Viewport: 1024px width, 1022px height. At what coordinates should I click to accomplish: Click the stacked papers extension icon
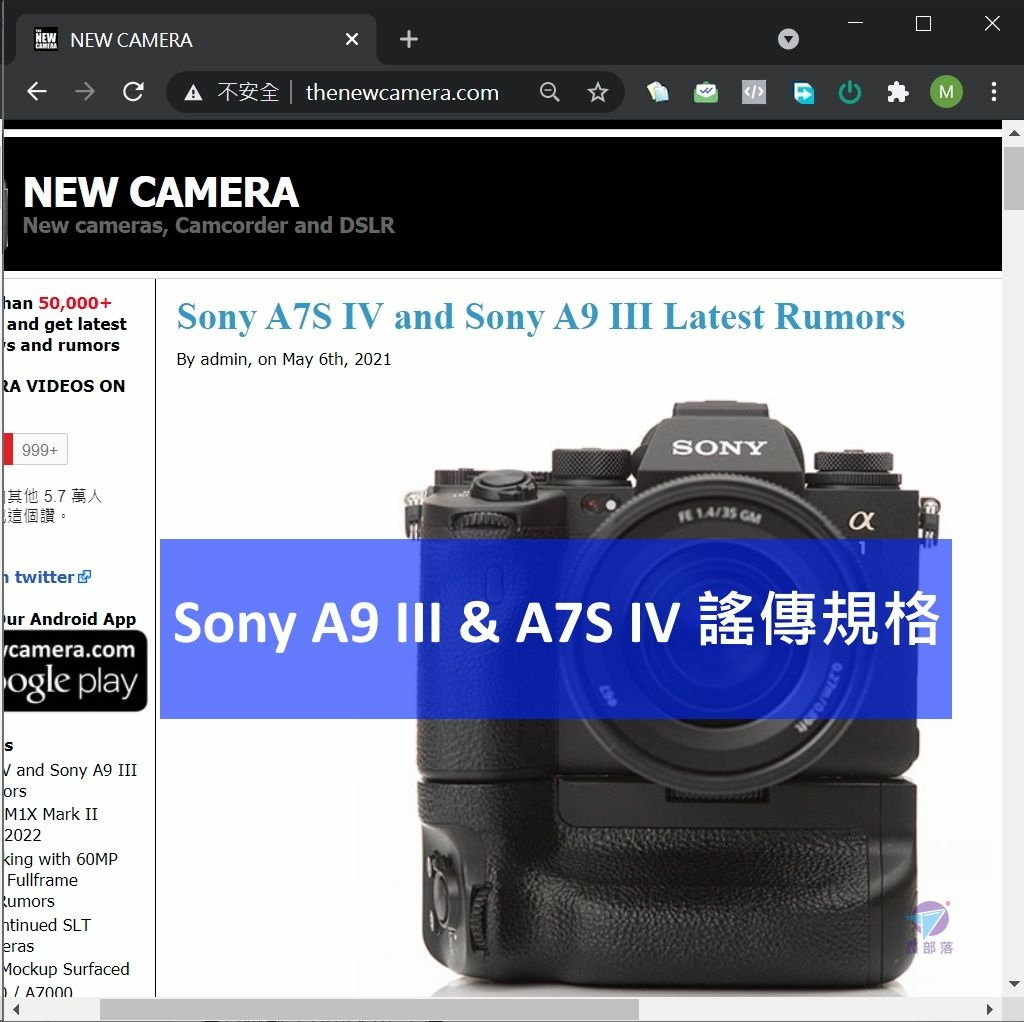point(658,92)
